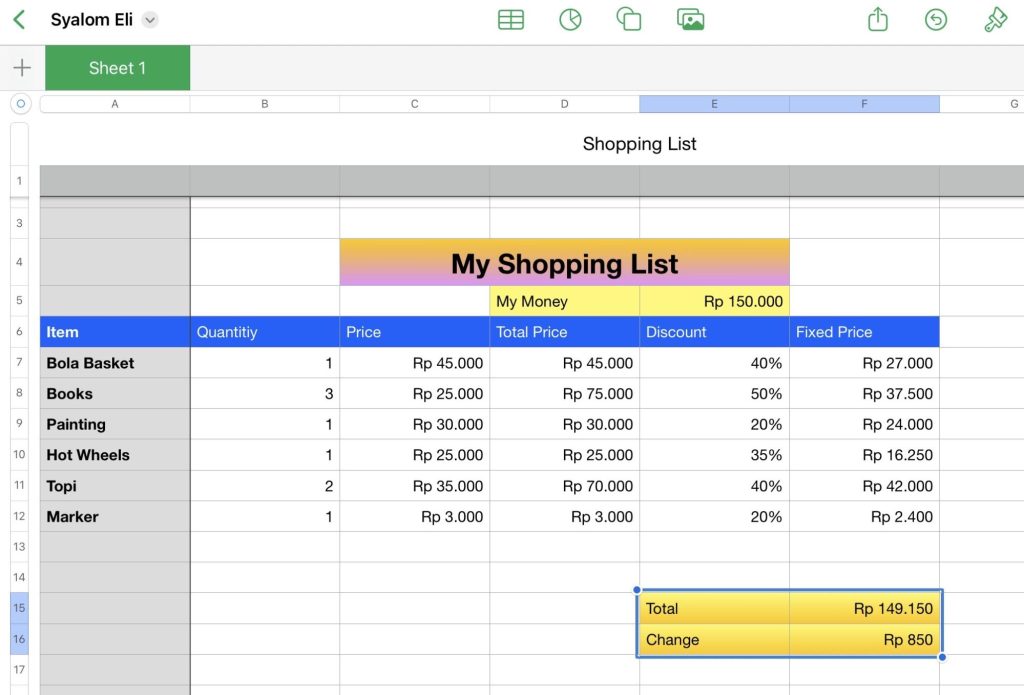This screenshot has width=1024, height=695.
Task: Select the My Shopping List title cell
Action: (564, 264)
